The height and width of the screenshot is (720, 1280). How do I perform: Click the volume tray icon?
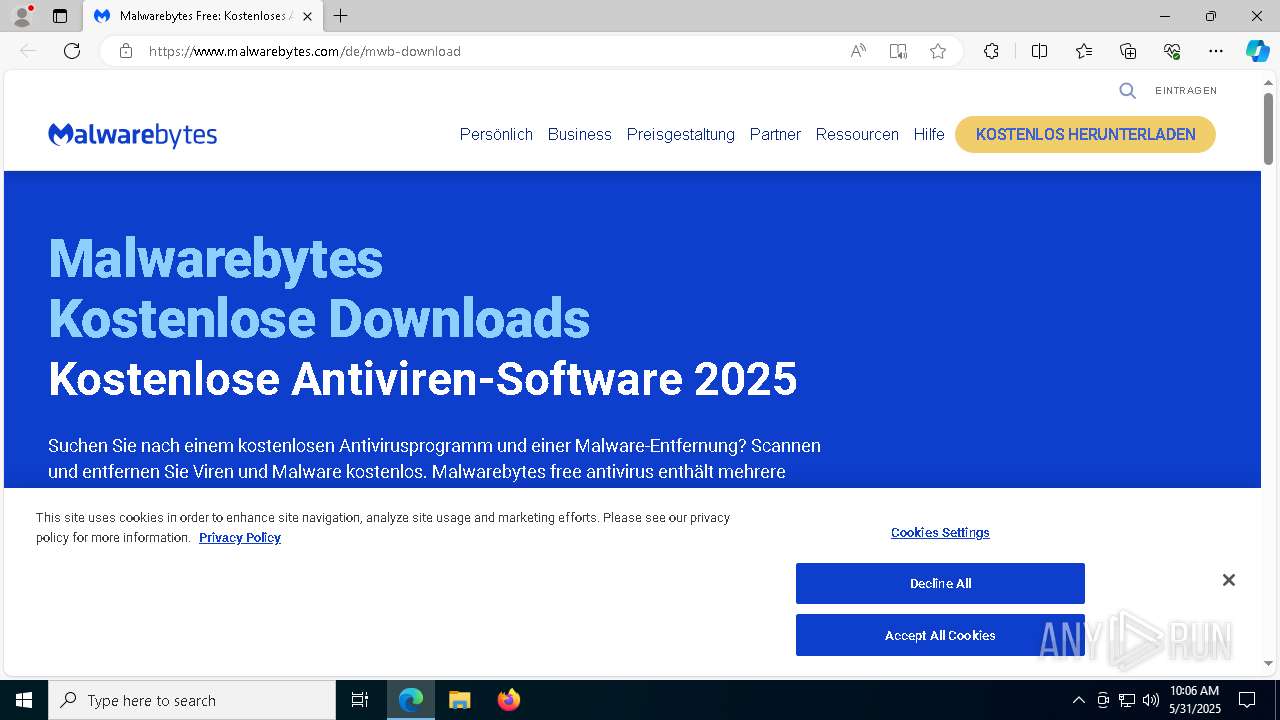[1151, 700]
